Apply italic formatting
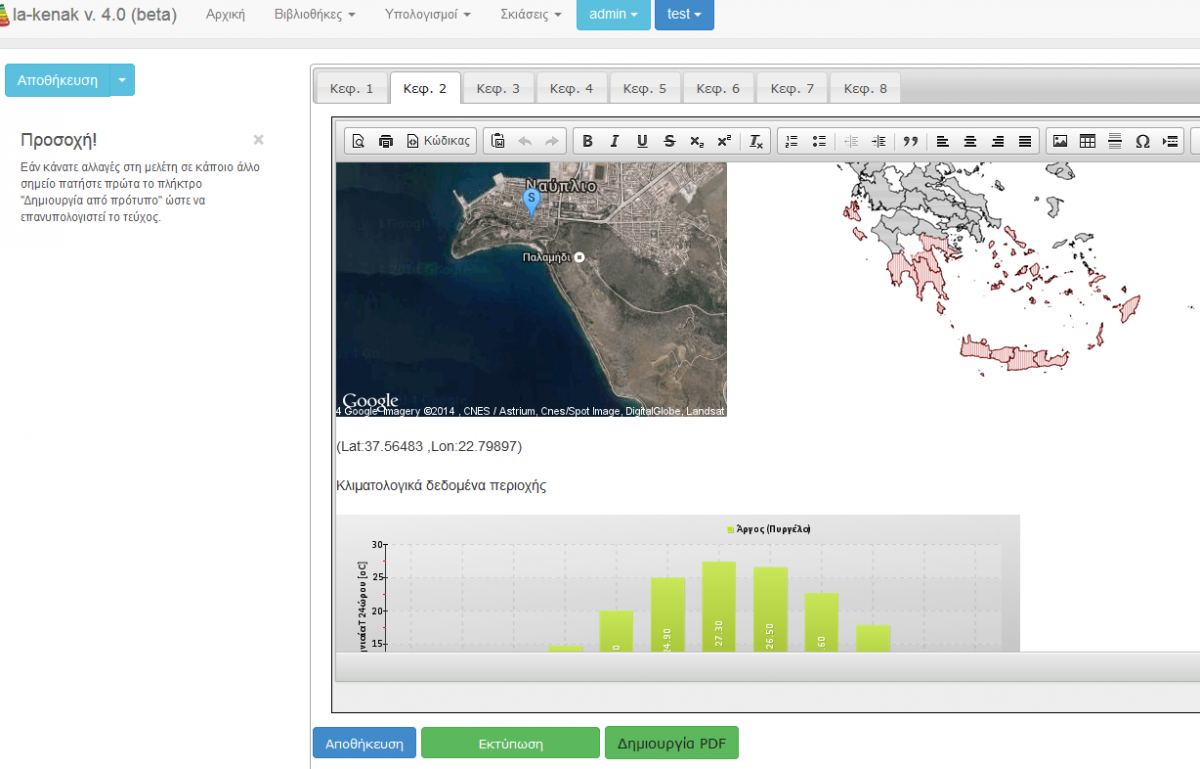The width and height of the screenshot is (1200, 769). point(615,142)
